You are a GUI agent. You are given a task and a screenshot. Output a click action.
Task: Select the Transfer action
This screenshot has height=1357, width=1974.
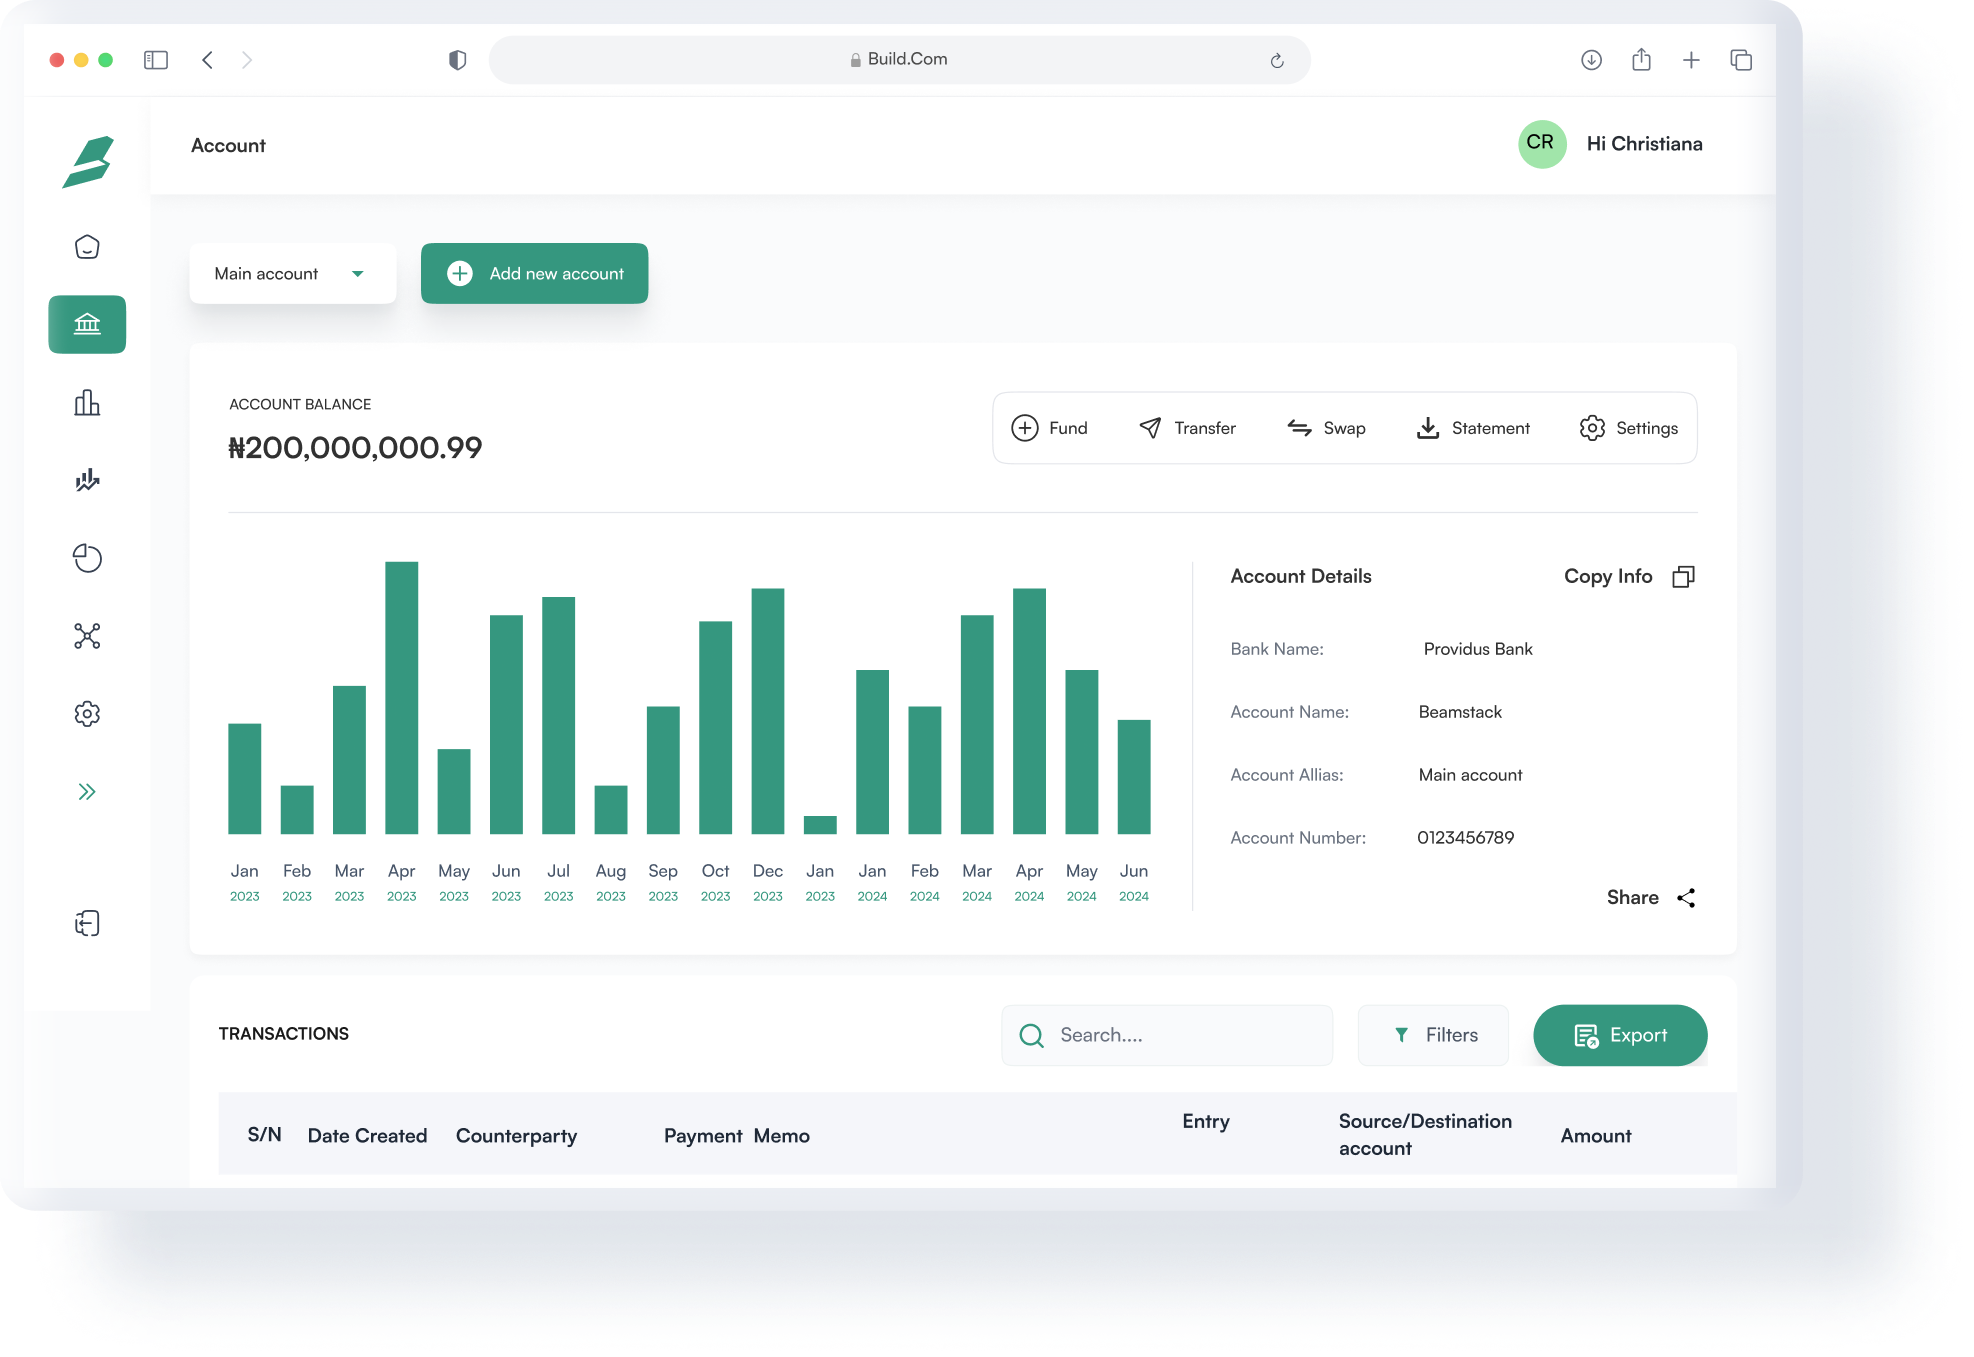(x=1187, y=429)
